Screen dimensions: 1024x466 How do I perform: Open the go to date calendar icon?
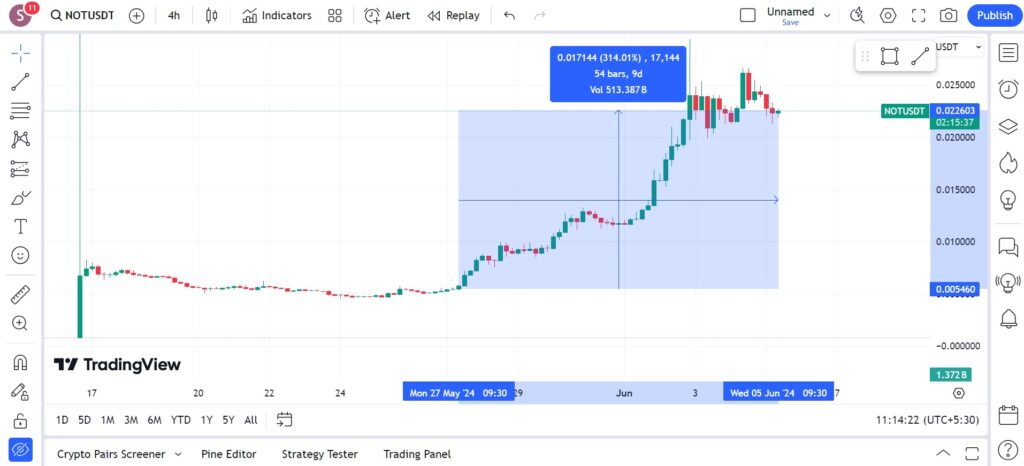pos(284,419)
